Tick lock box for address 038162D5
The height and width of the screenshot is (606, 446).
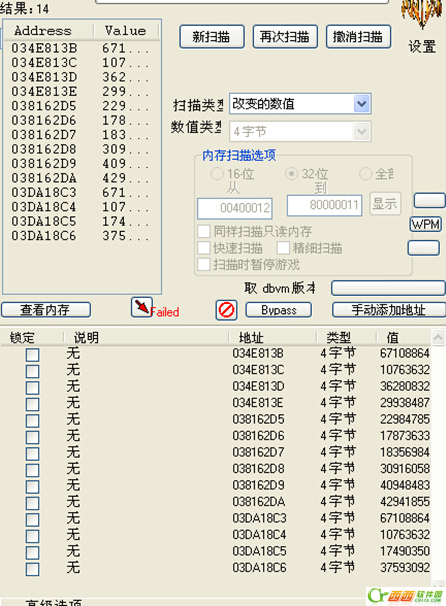32,420
